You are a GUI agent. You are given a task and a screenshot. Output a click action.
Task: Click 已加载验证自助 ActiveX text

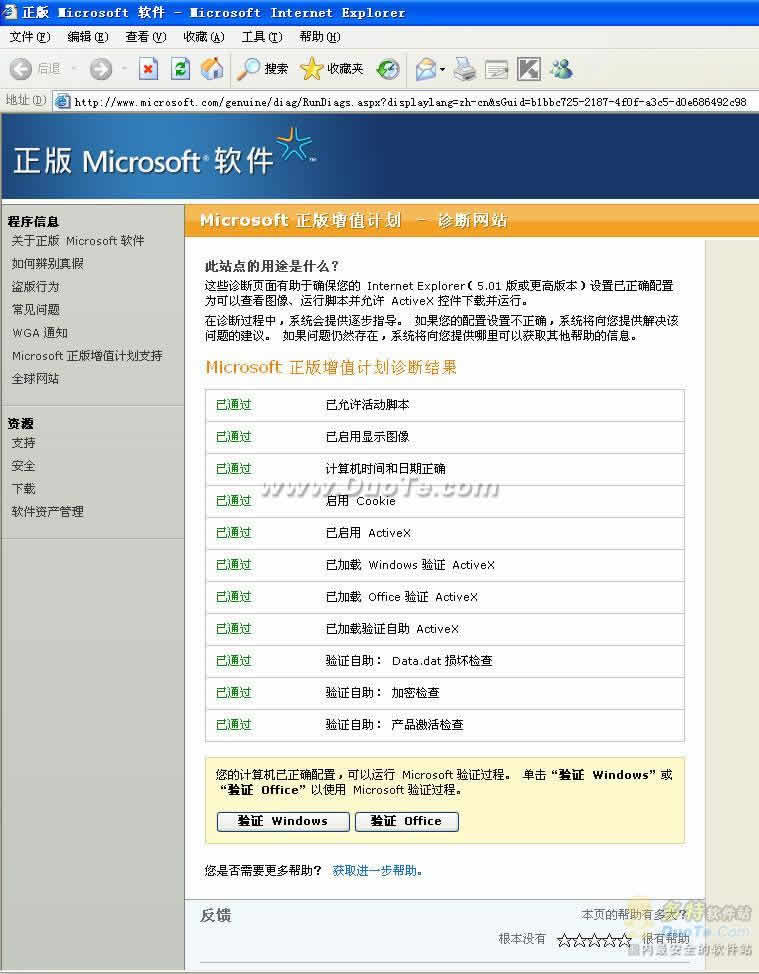[x=393, y=629]
